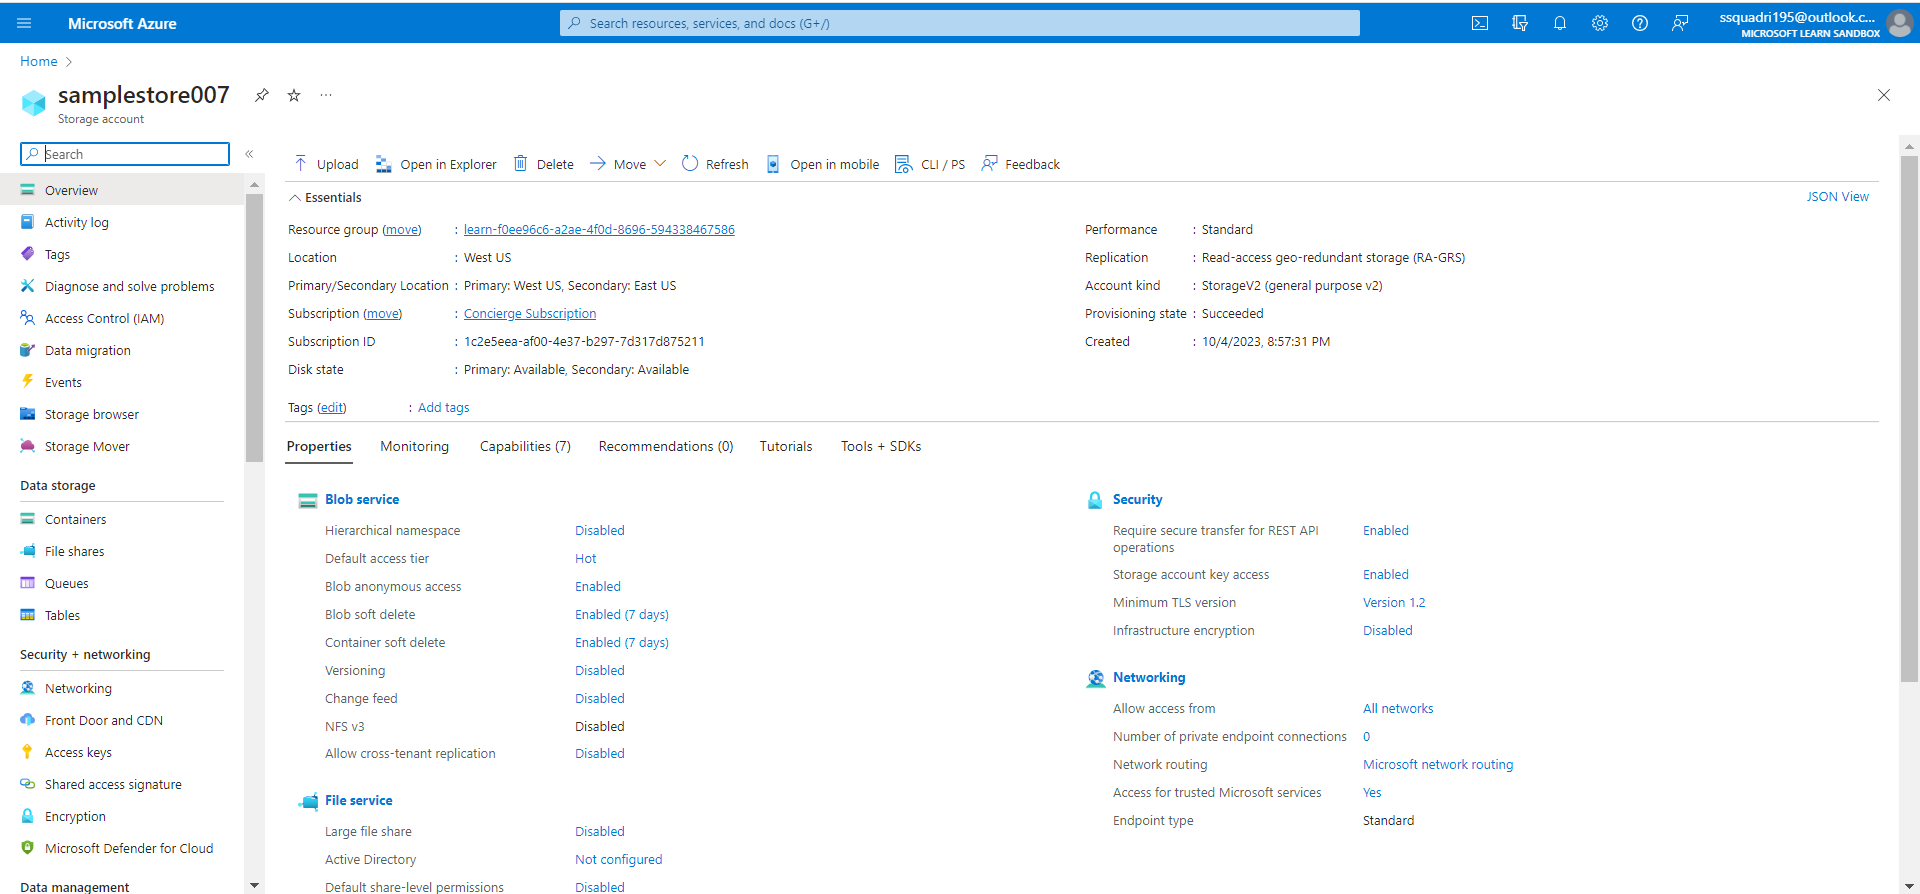Open Blob service heading link

point(362,499)
